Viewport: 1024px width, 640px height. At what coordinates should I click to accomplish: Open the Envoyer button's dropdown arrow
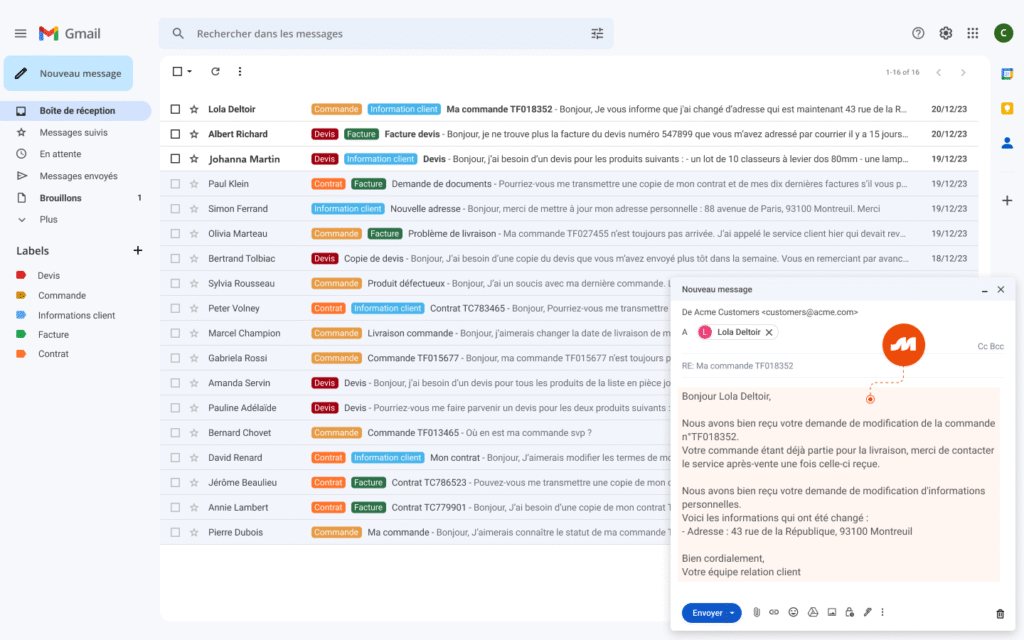coord(733,612)
